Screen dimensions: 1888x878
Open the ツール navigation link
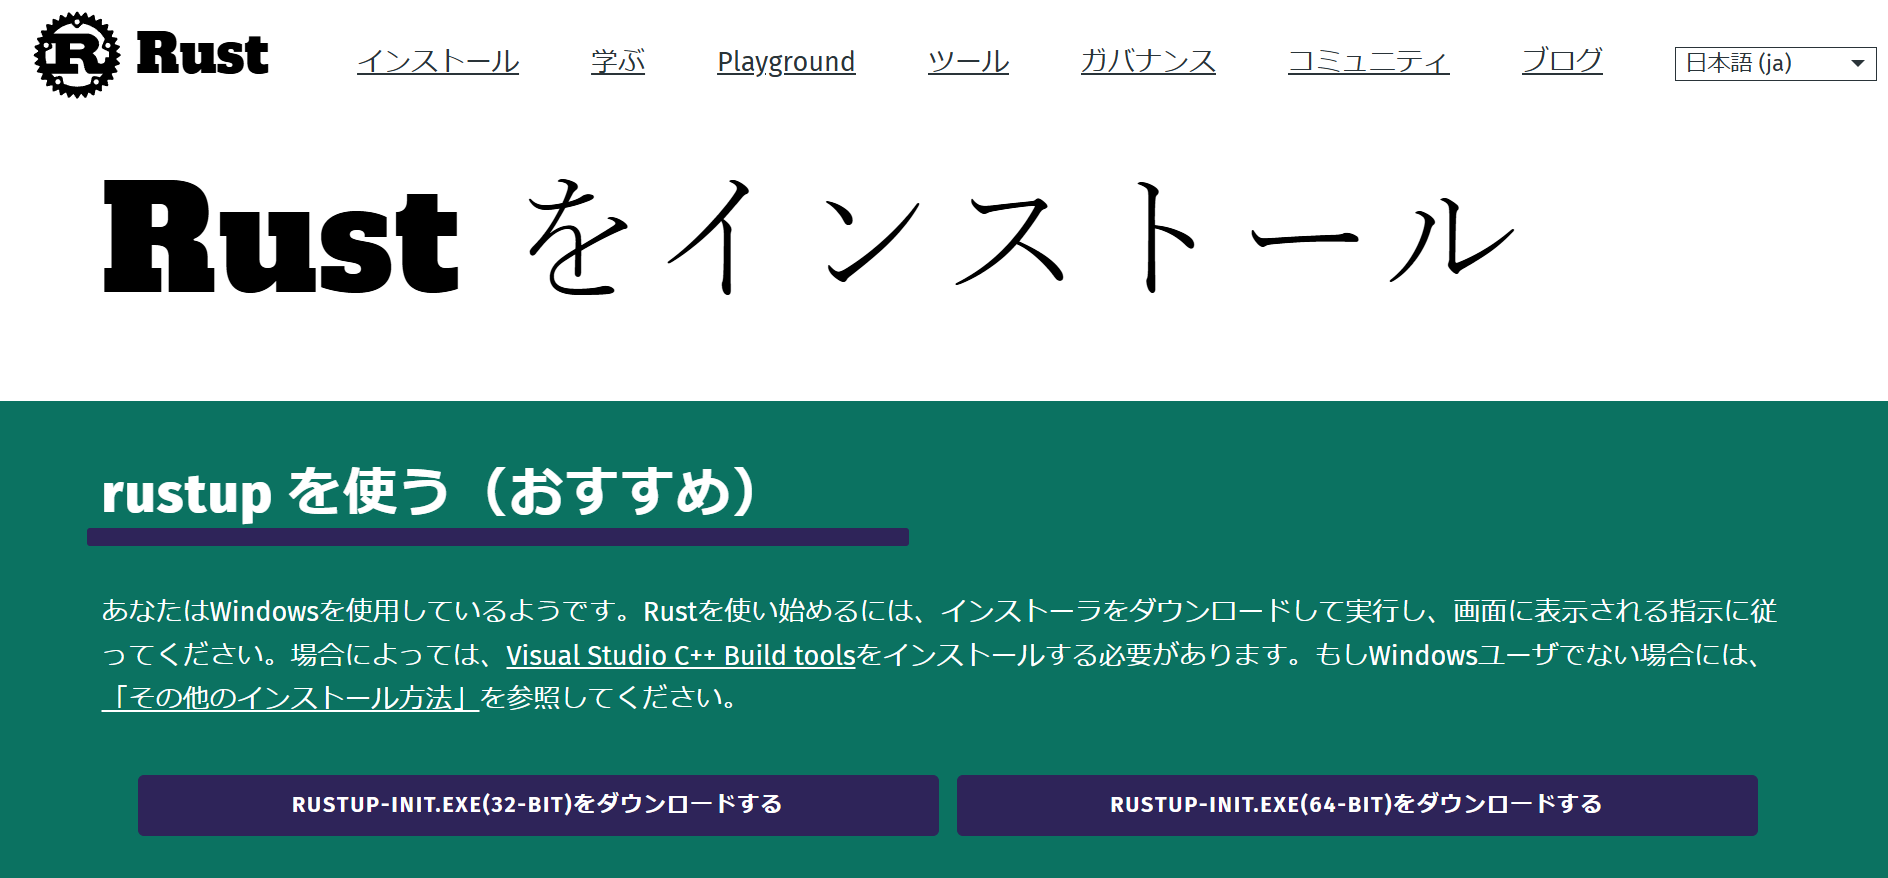pos(968,61)
